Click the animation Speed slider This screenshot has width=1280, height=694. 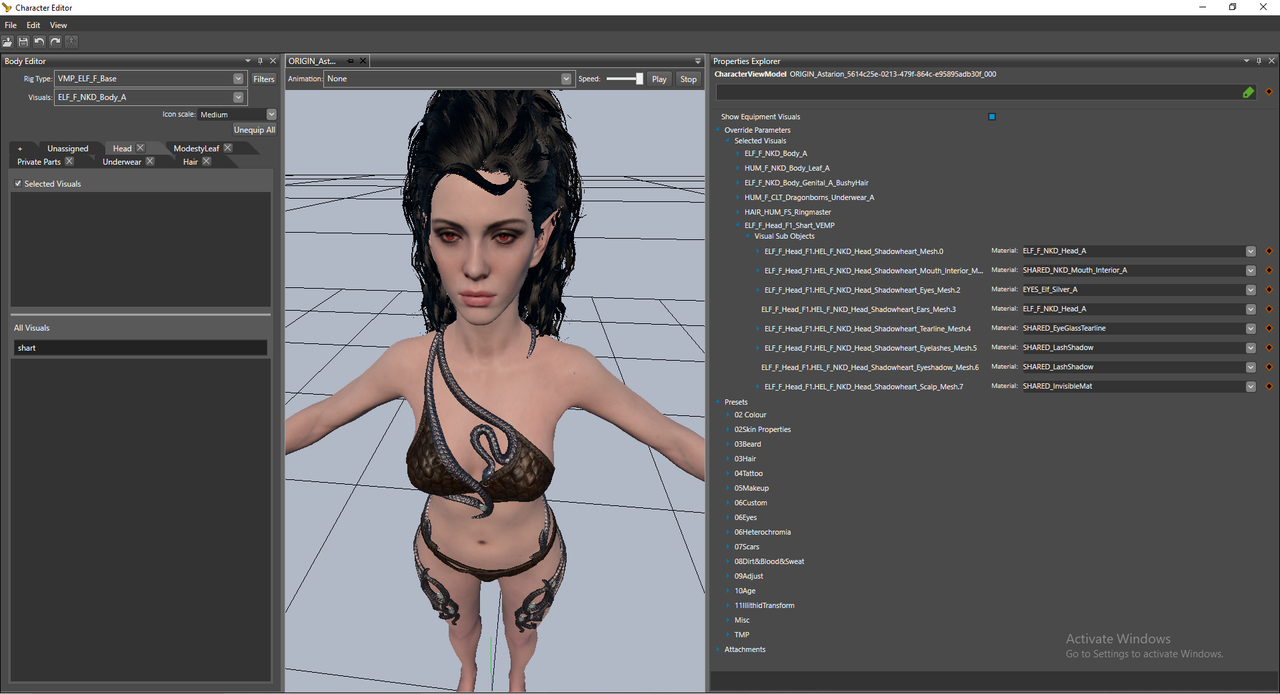[625, 79]
